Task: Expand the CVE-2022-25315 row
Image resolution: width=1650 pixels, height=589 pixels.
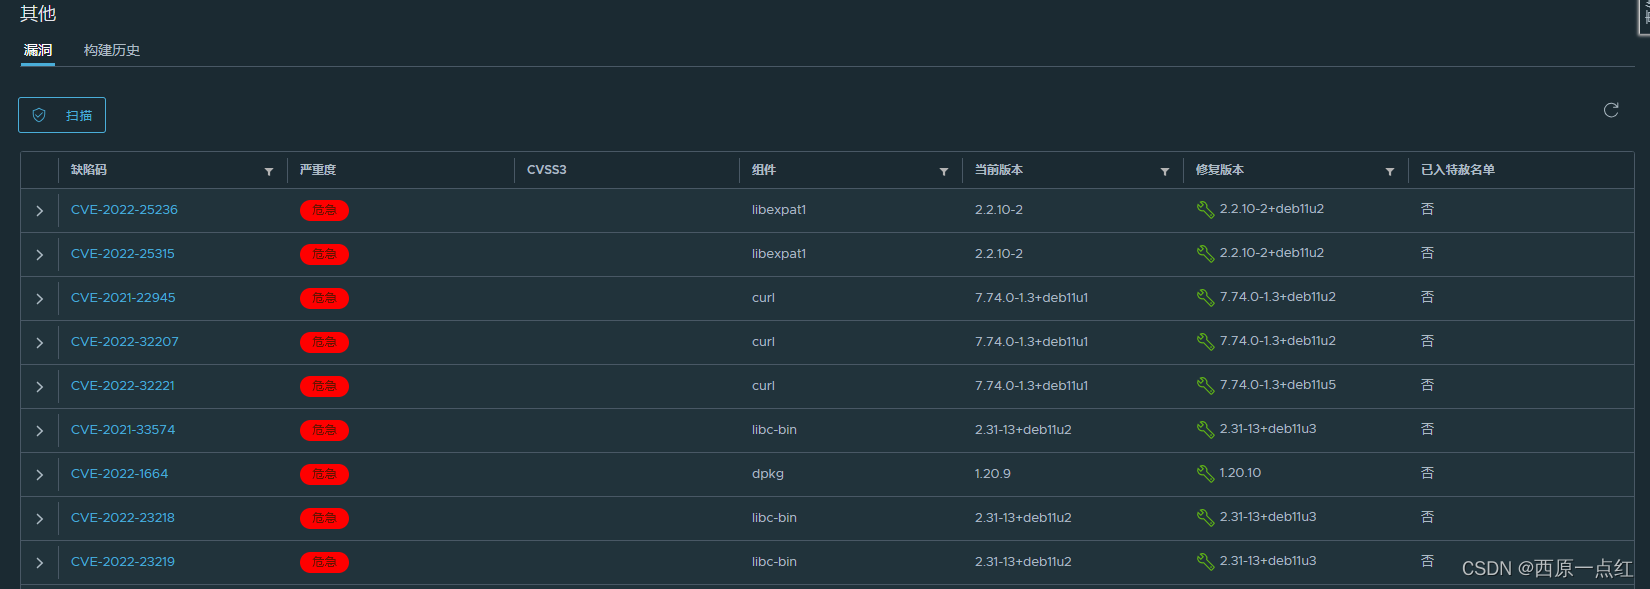Action: click(x=40, y=255)
